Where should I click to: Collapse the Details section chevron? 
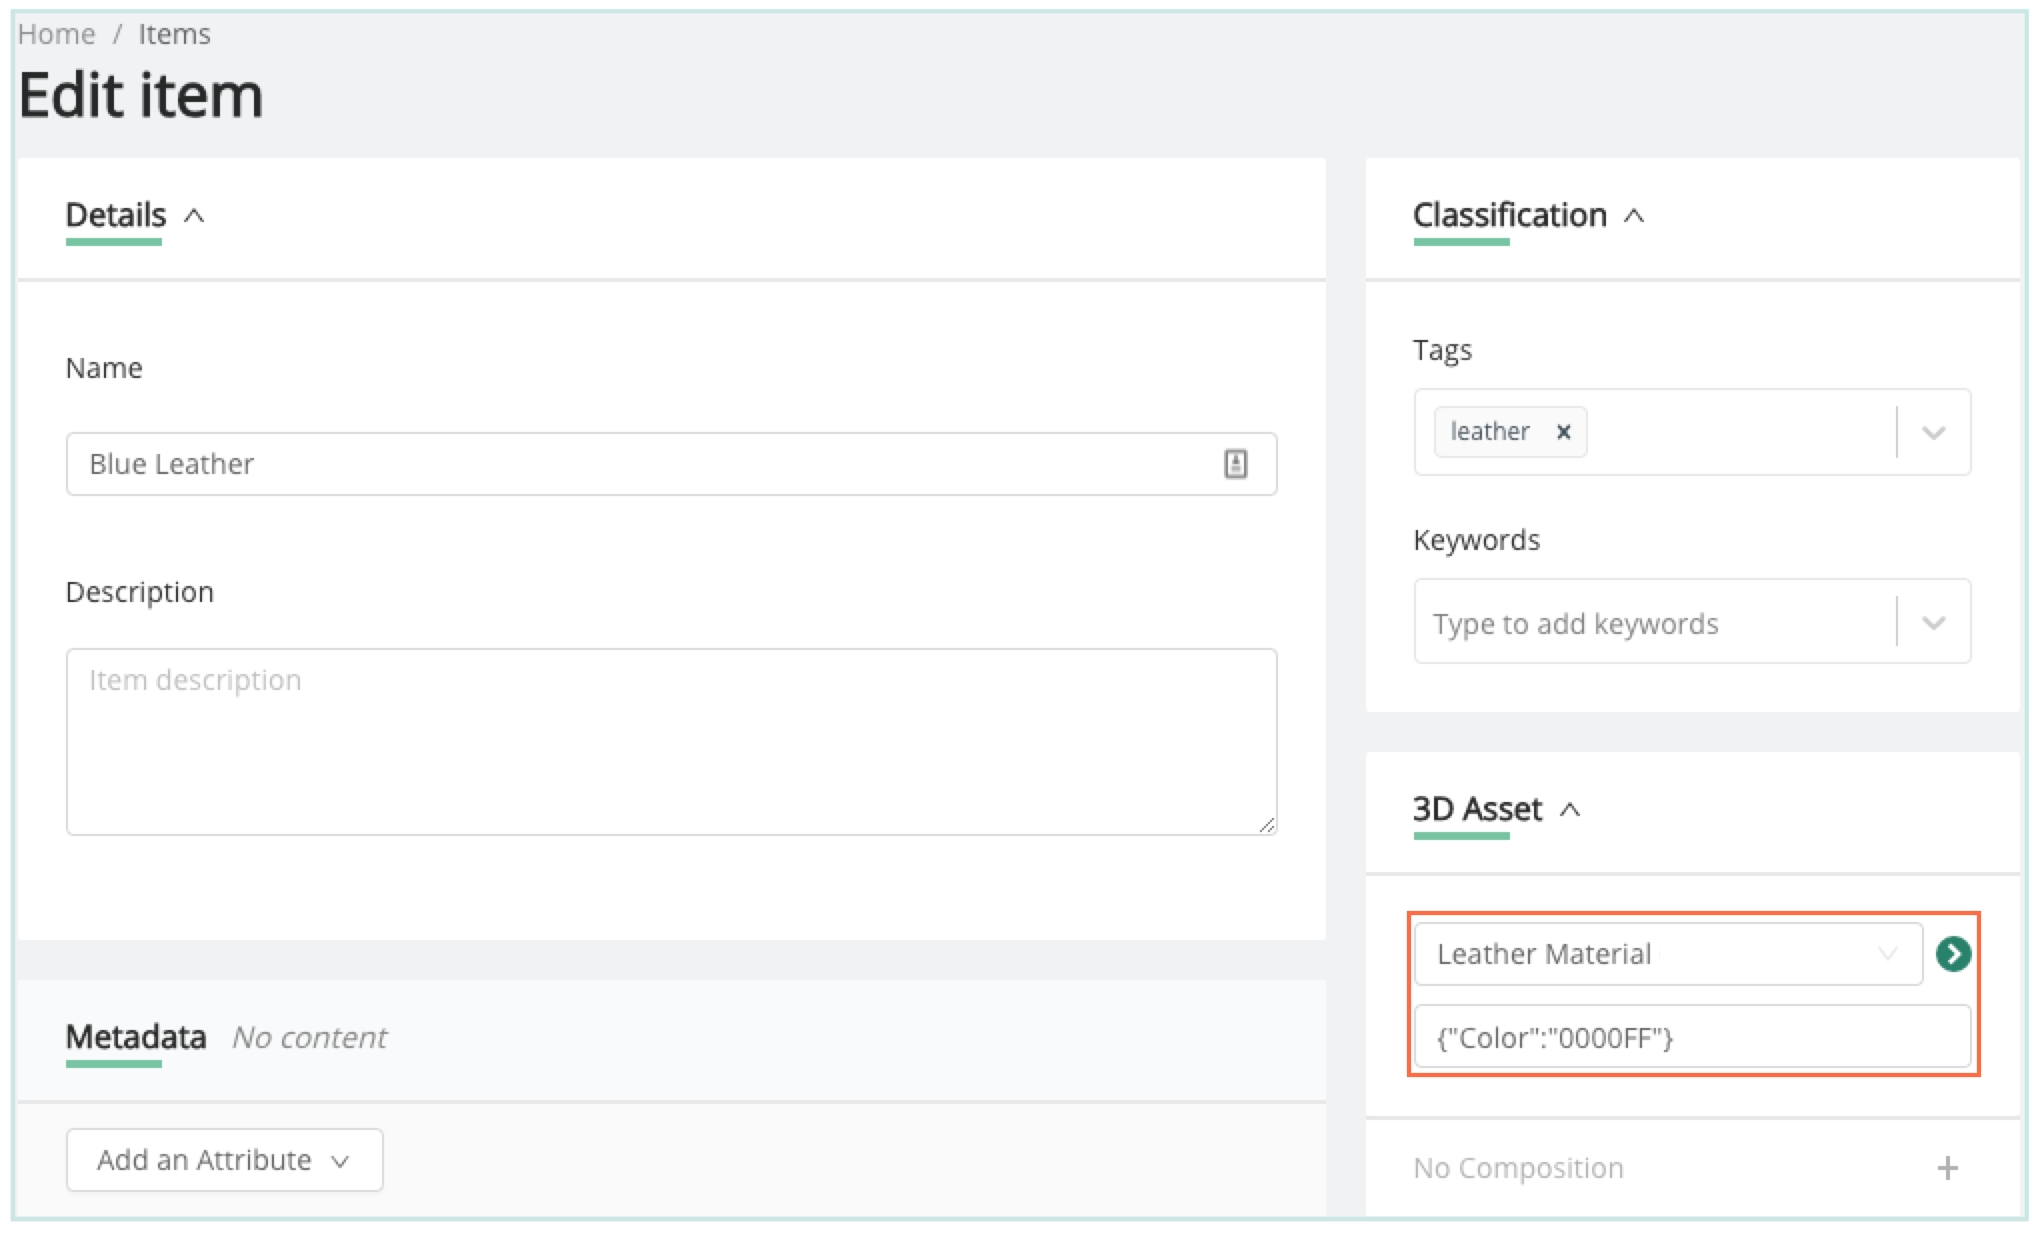[x=195, y=216]
